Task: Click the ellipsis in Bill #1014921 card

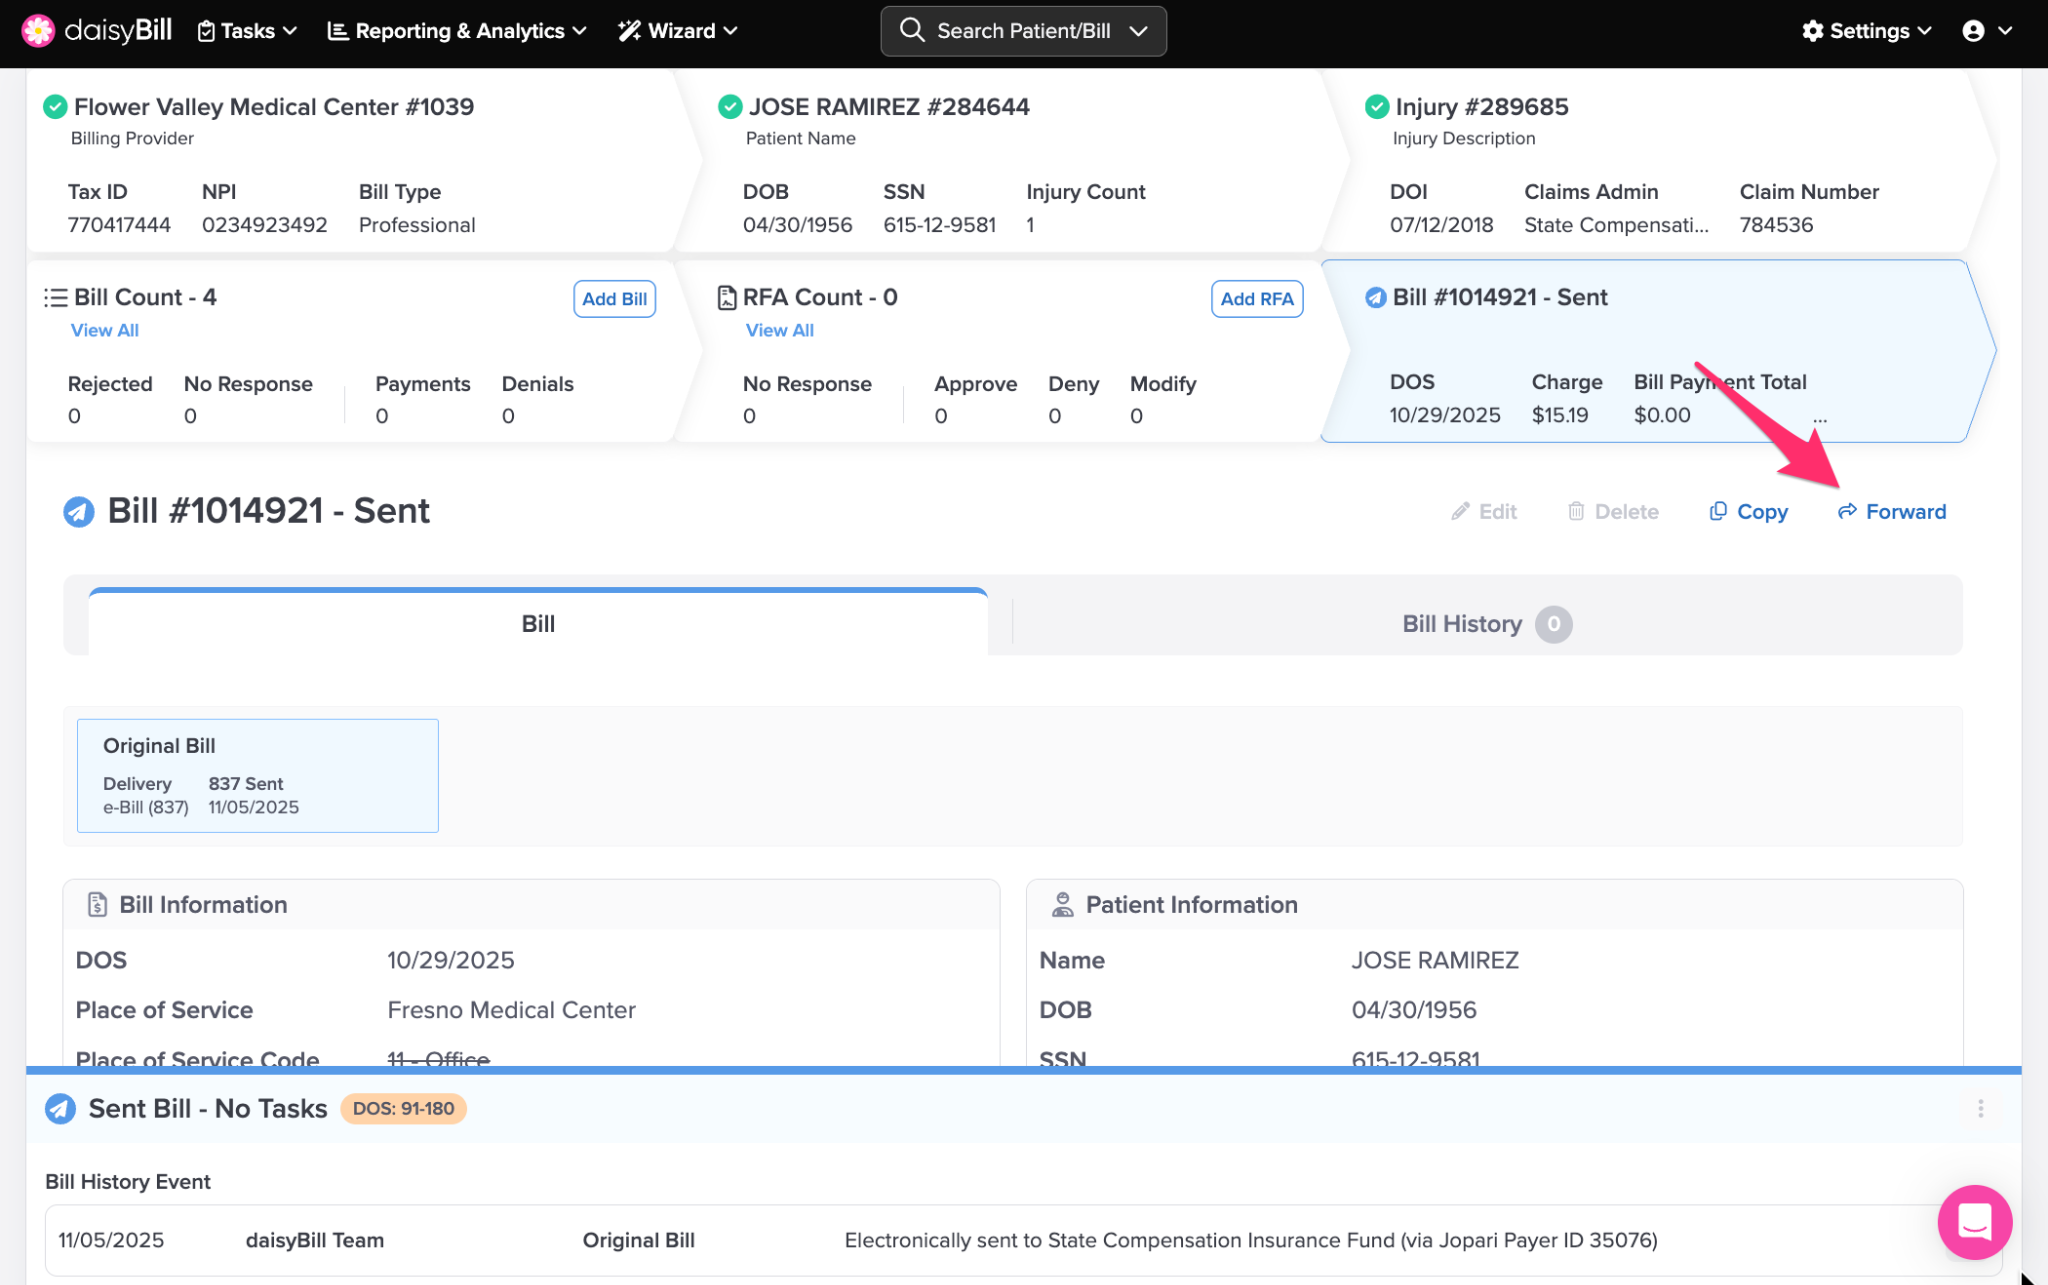Action: pos(1820,419)
